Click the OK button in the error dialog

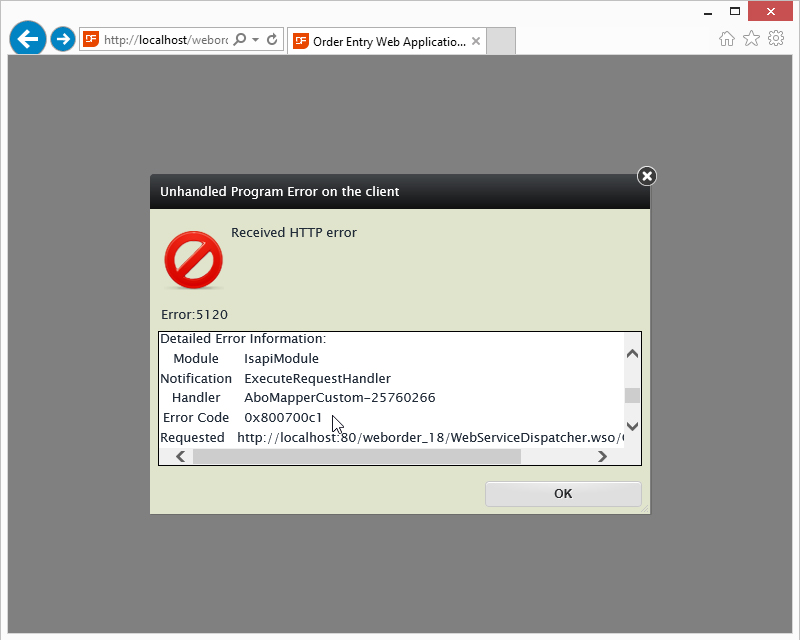point(563,494)
